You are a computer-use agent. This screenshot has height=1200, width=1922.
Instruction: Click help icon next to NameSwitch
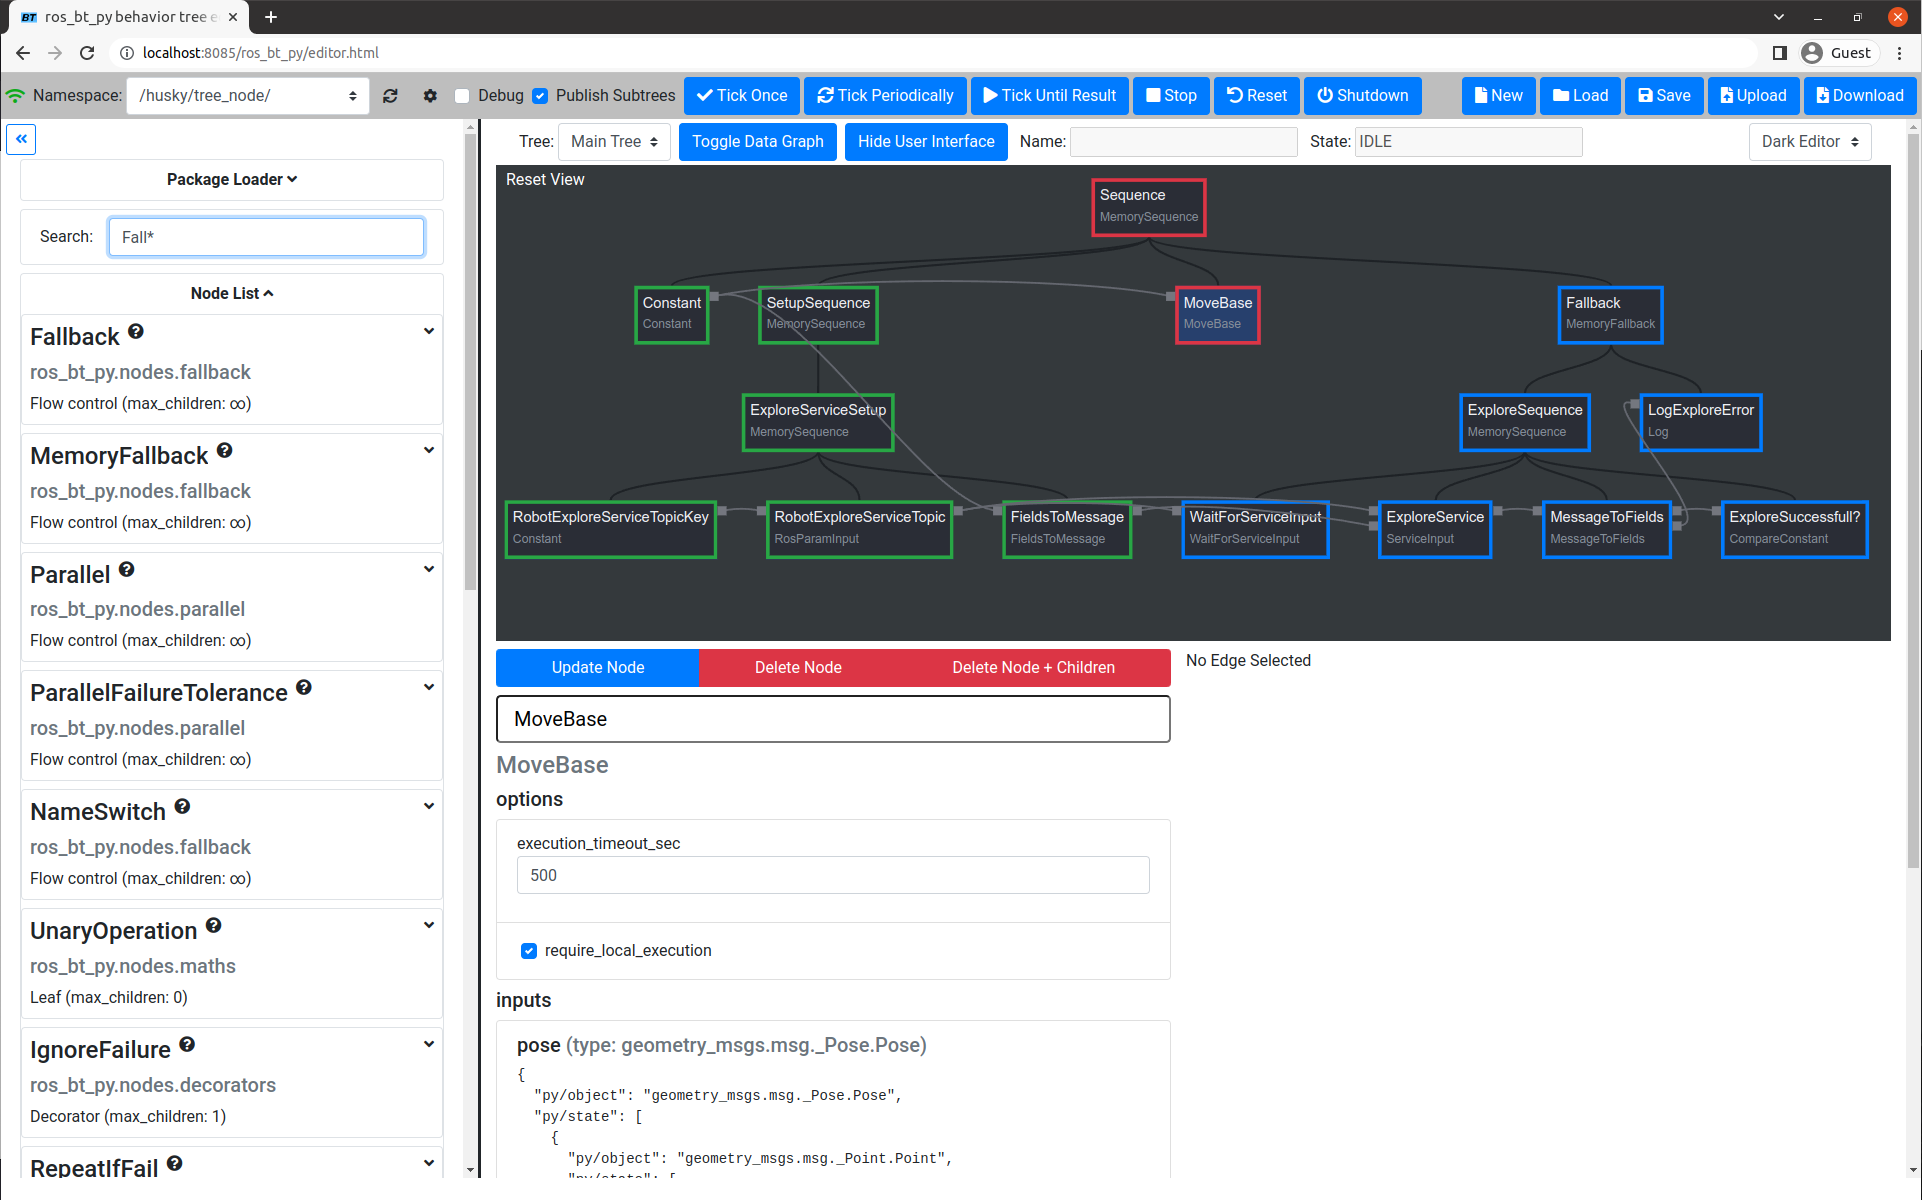pyautogui.click(x=182, y=806)
